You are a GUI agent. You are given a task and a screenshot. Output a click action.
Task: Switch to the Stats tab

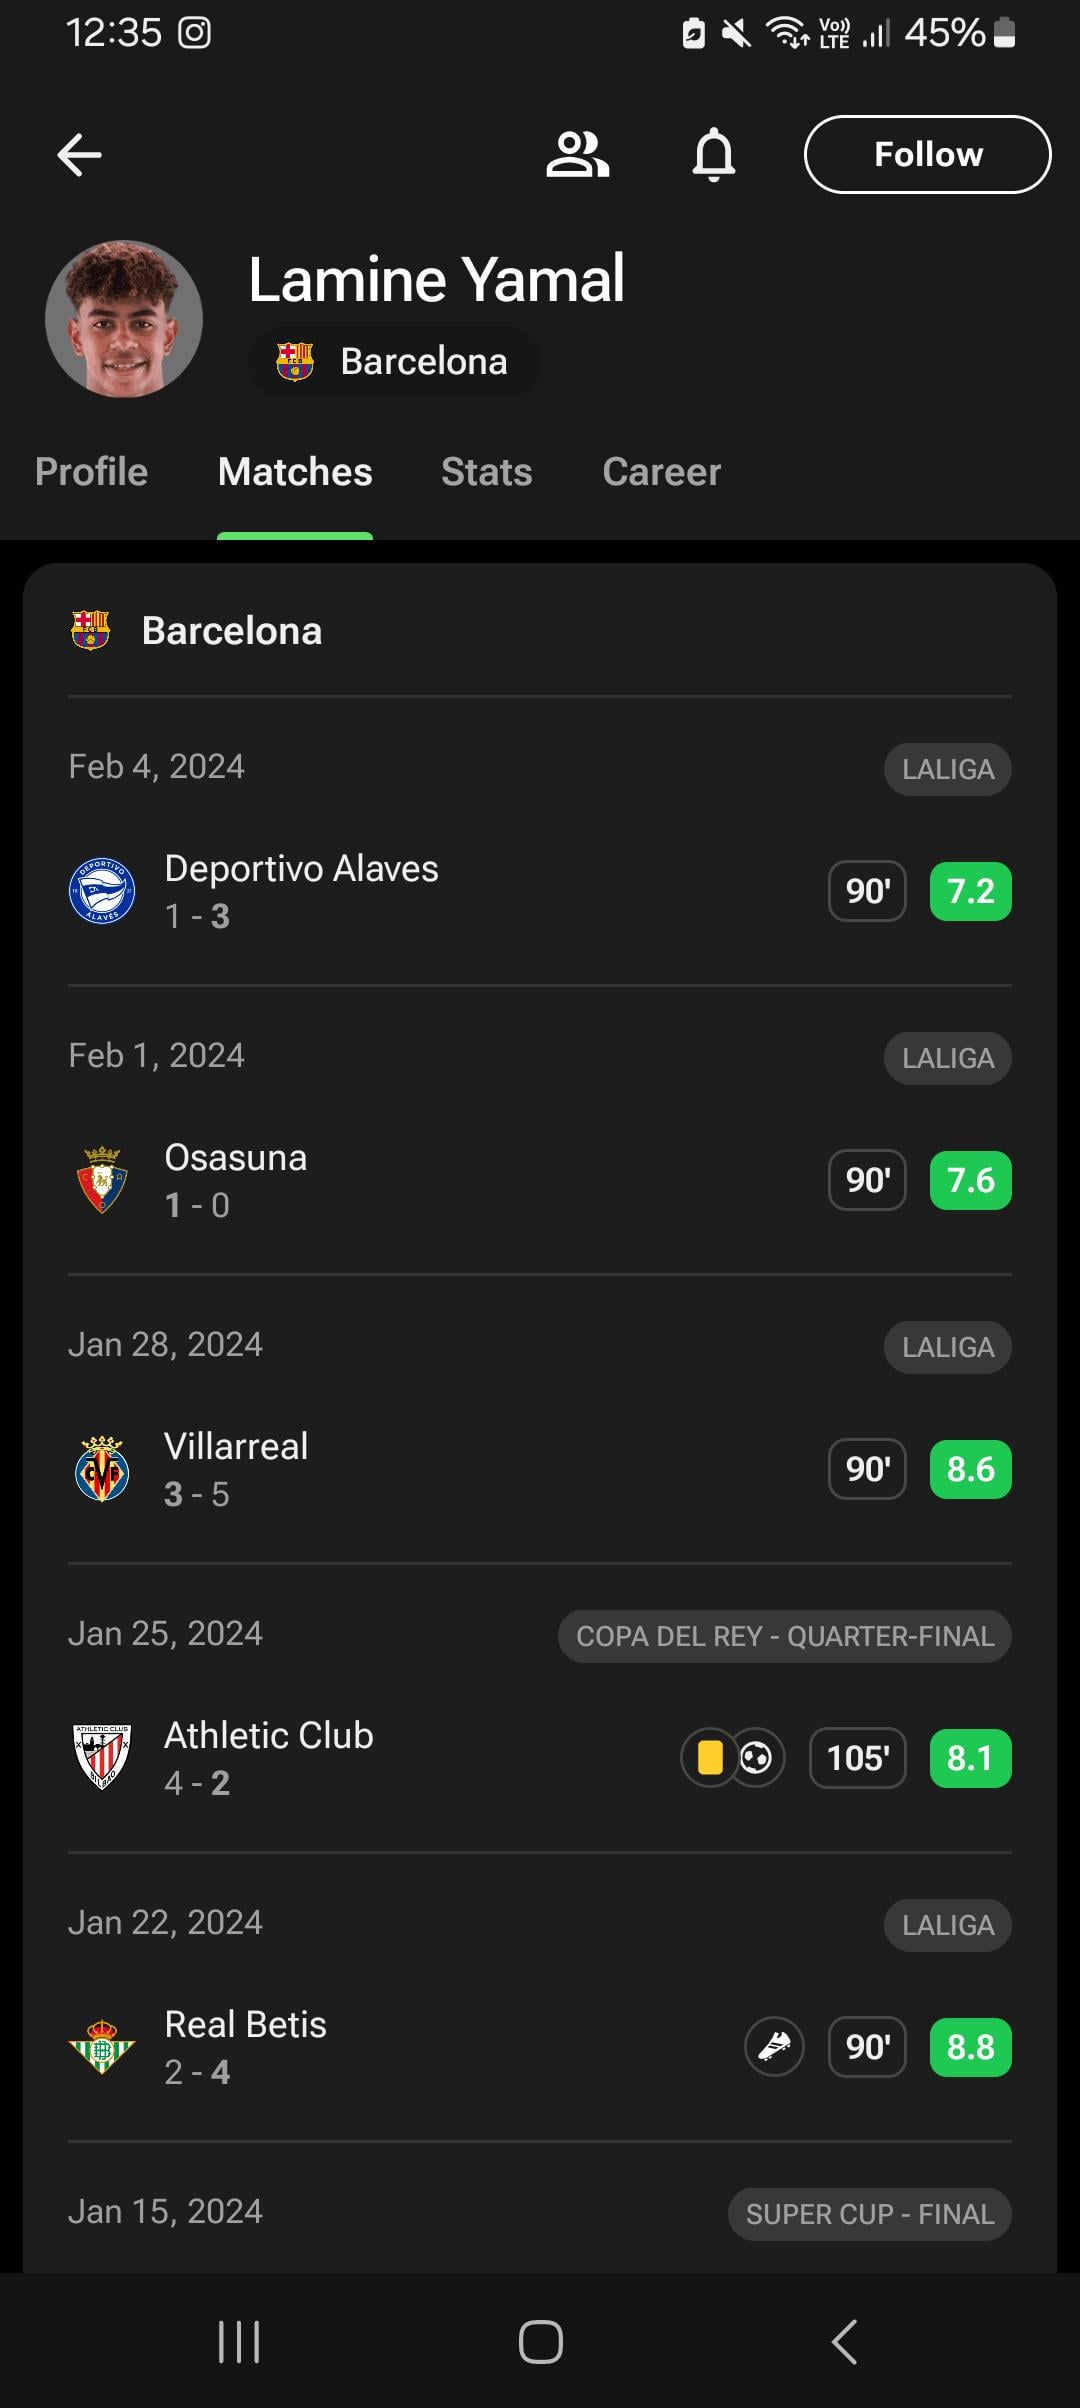pyautogui.click(x=487, y=472)
